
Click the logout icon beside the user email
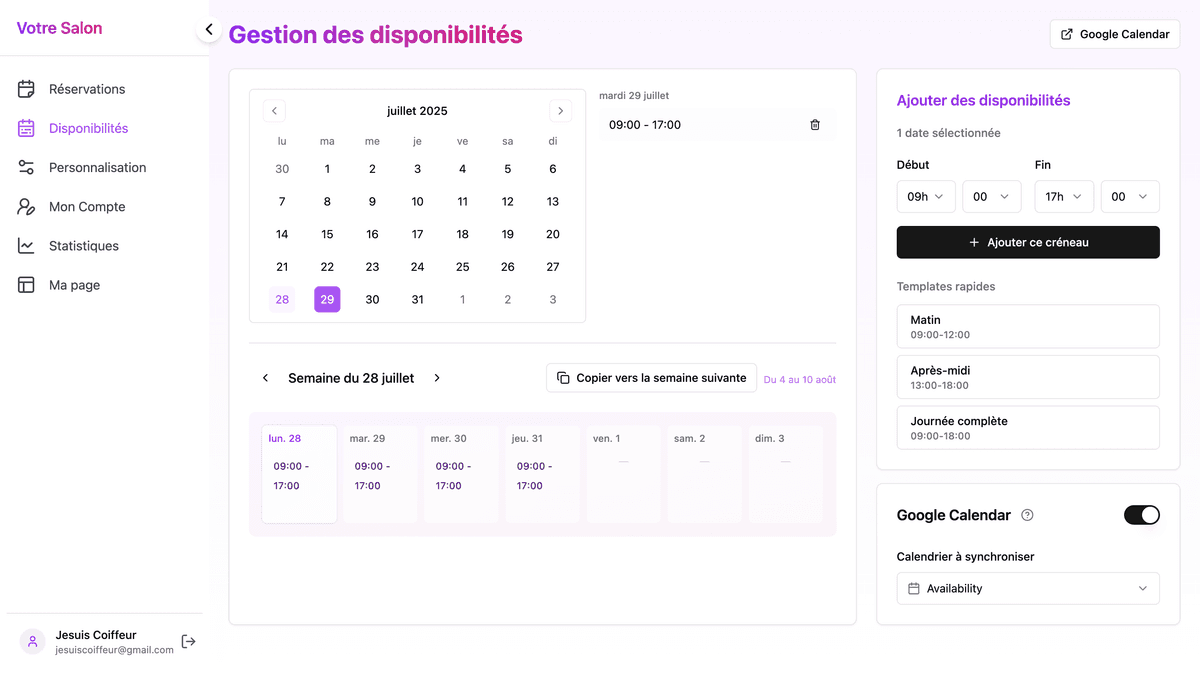(x=188, y=641)
